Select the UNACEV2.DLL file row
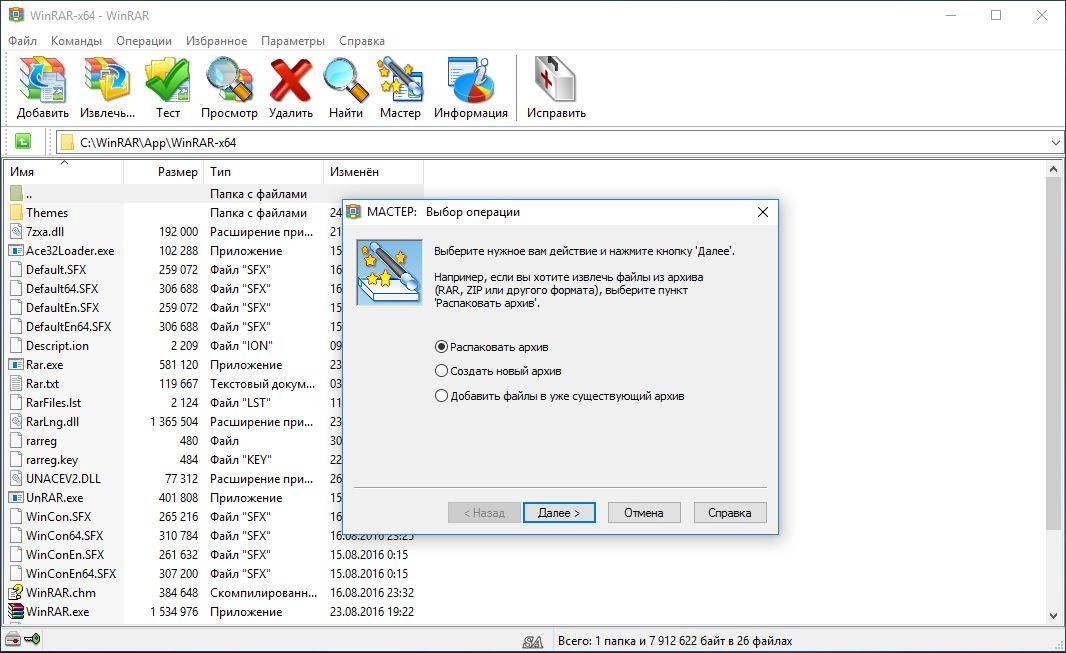Screen dimensions: 1066x653 [x=215, y=479]
